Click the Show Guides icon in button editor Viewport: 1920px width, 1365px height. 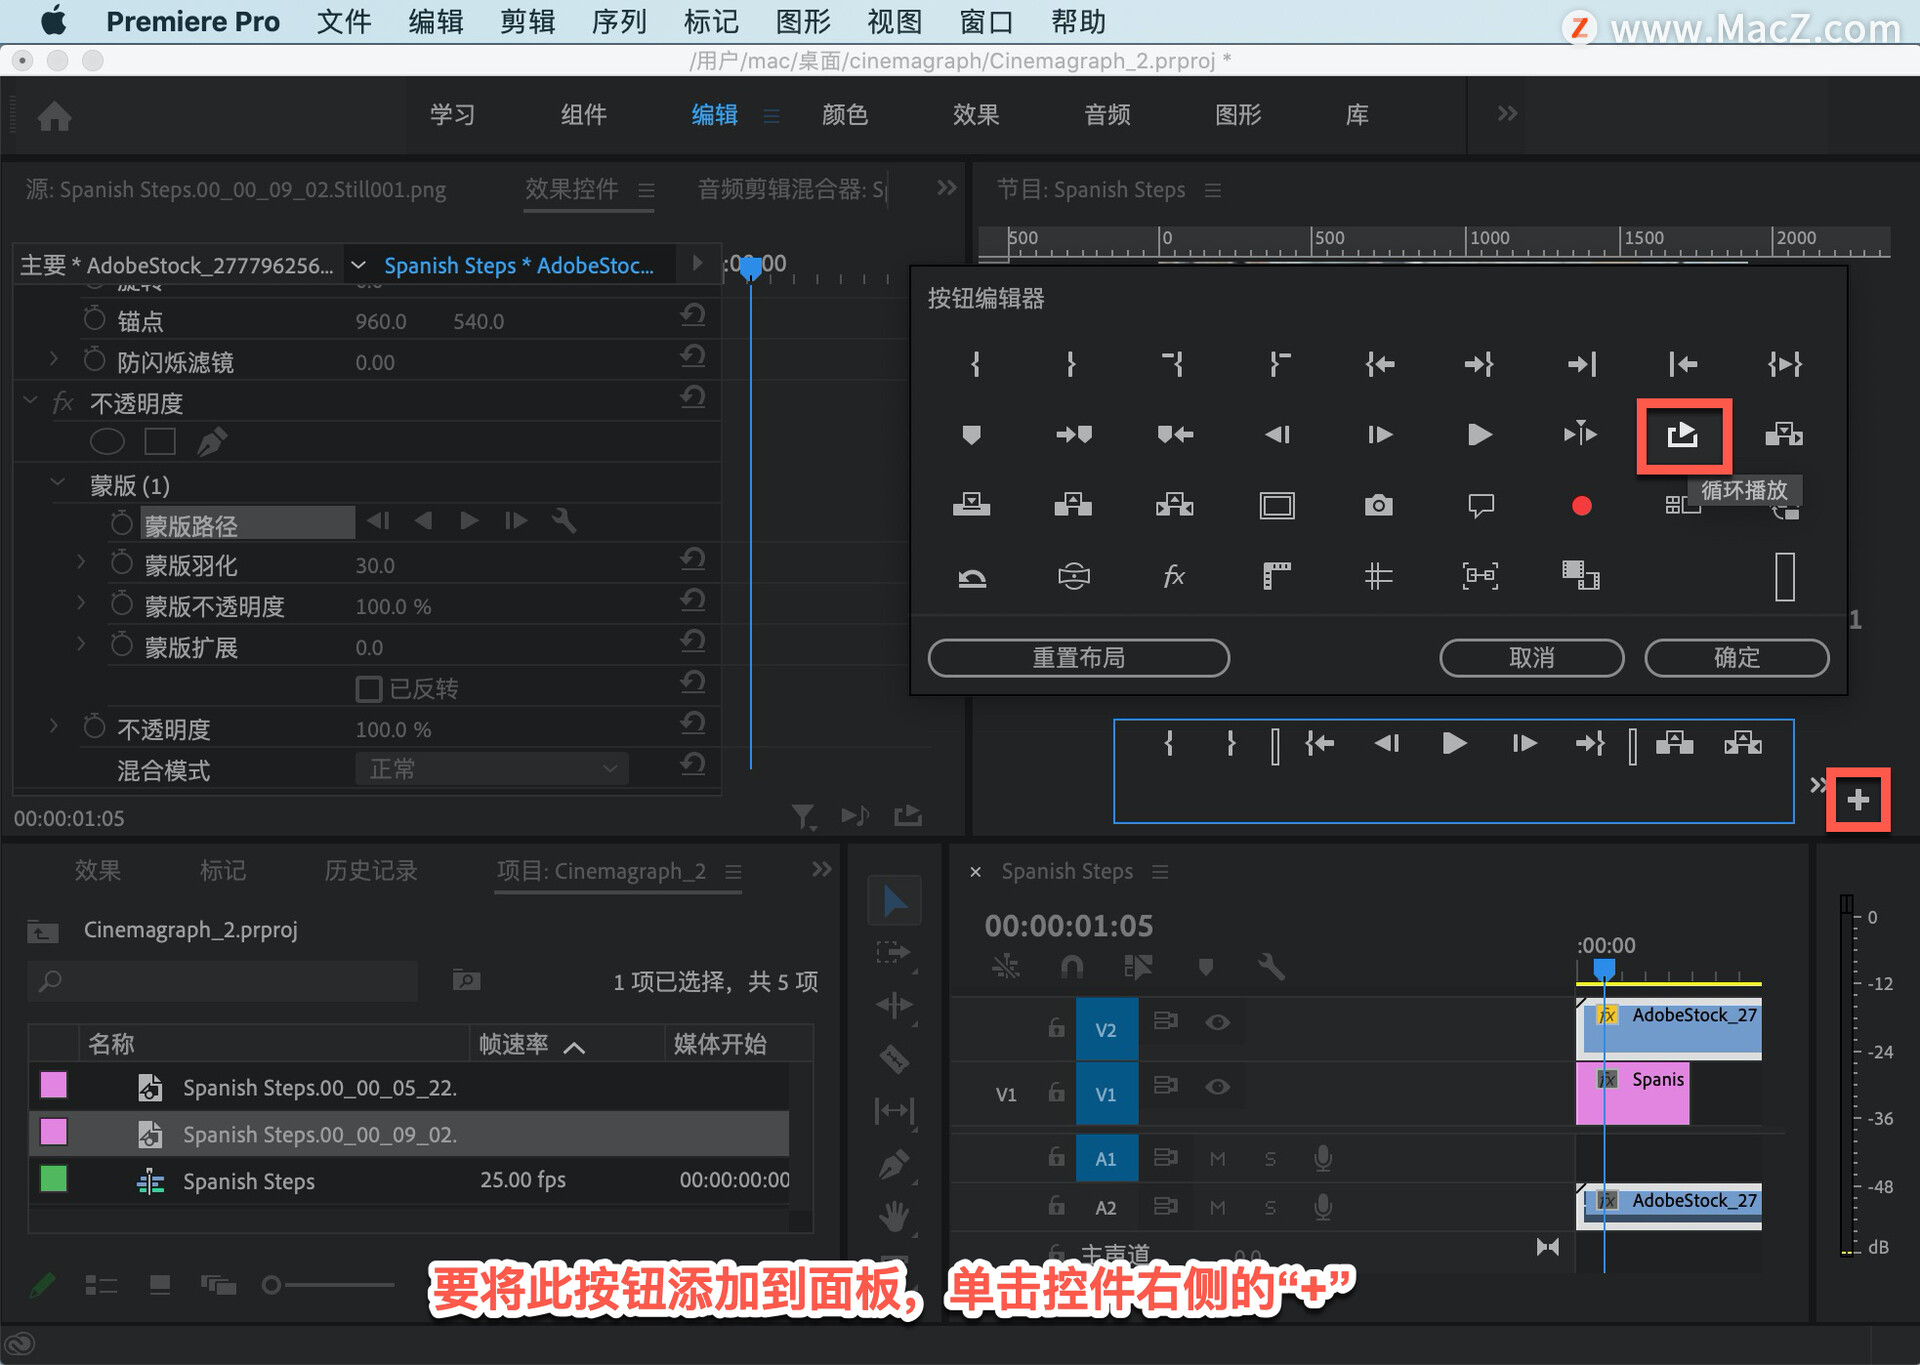click(1378, 576)
